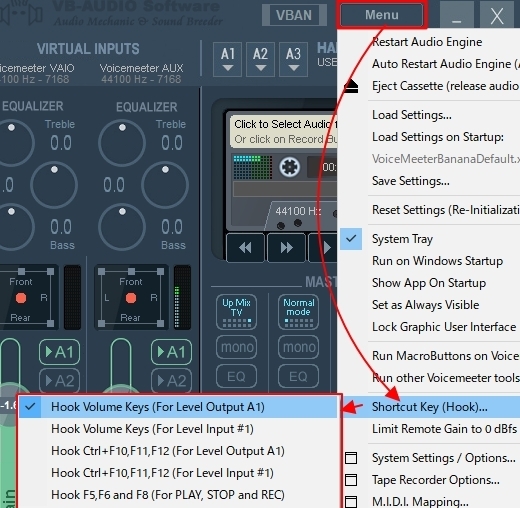Toggle Up Mix TV mode button
This screenshot has width=520, height=508.
236,312
